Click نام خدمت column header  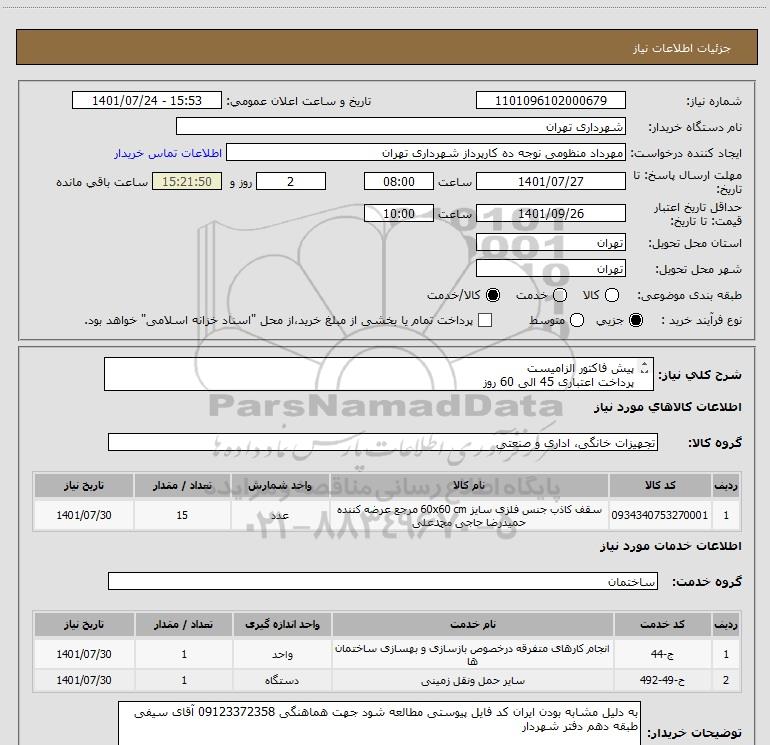(472, 624)
